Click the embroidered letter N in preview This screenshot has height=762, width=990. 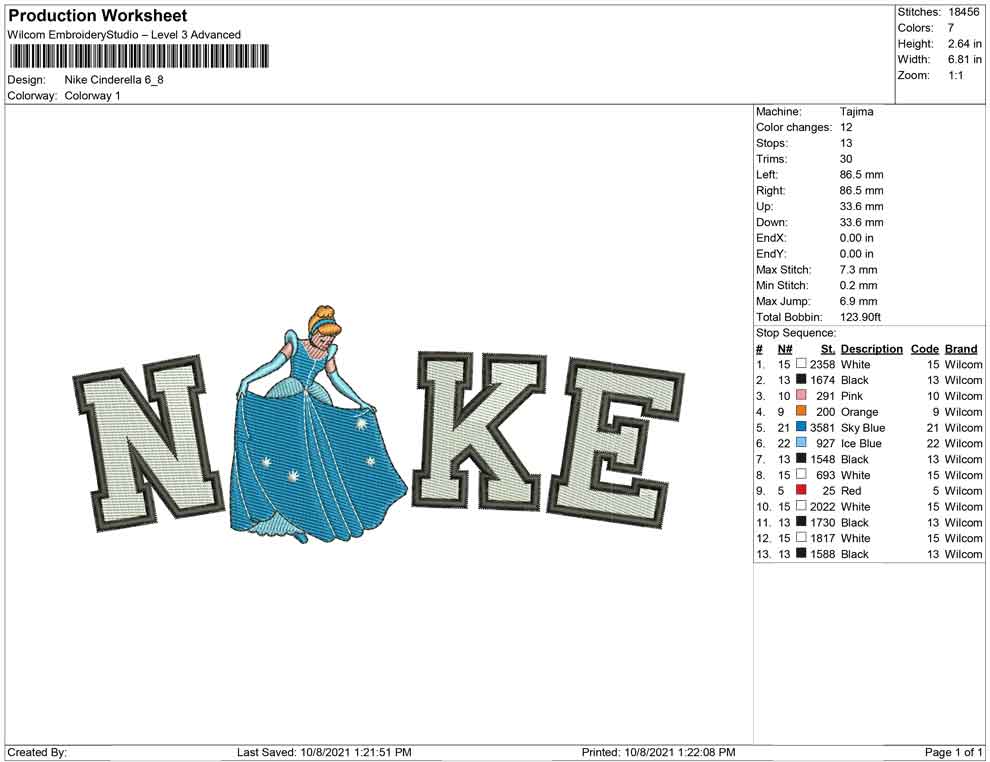click(x=150, y=443)
